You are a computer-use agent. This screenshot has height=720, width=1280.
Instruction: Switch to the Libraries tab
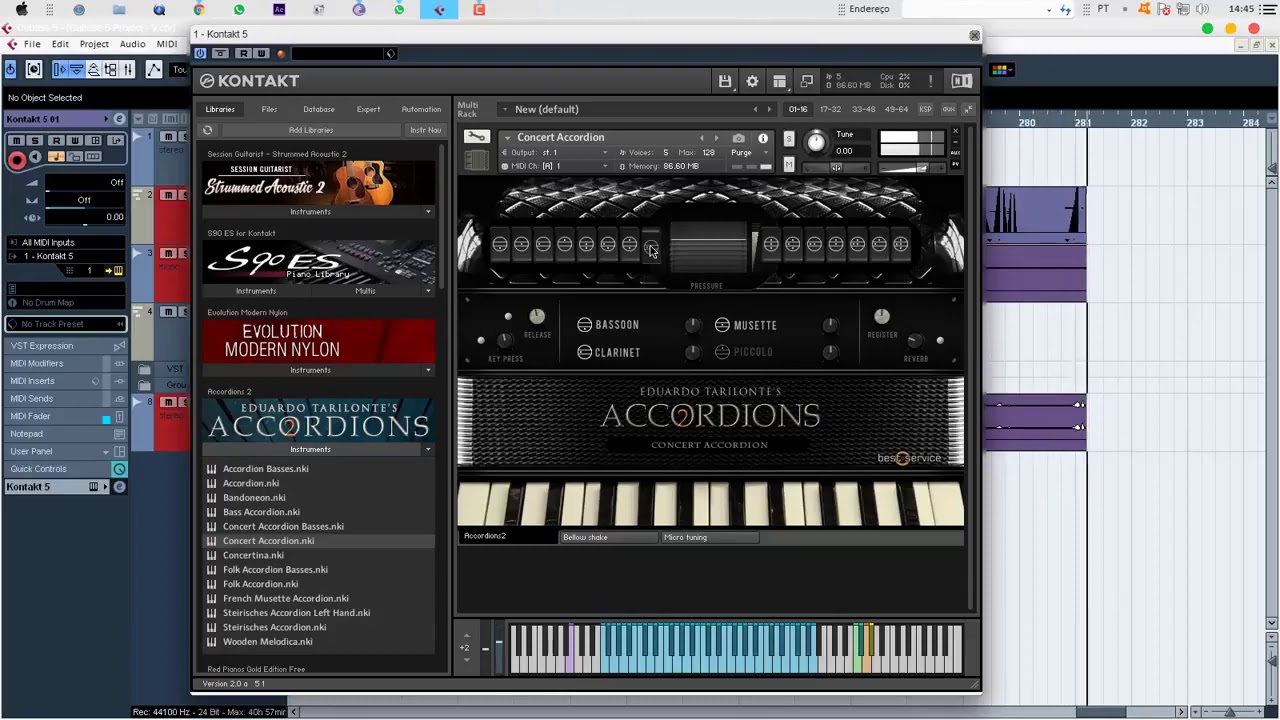pos(220,109)
